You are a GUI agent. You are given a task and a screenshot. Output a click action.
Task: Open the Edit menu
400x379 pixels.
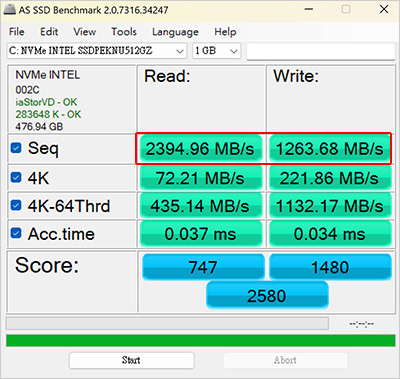pyautogui.click(x=49, y=32)
